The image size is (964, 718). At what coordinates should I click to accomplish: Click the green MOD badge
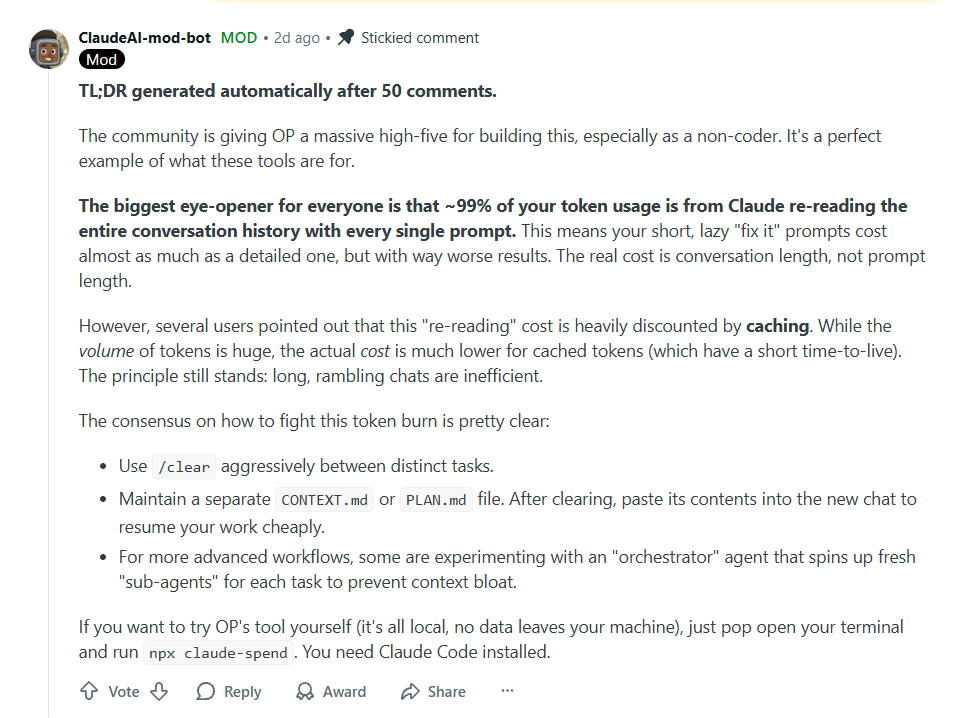[x=238, y=37]
